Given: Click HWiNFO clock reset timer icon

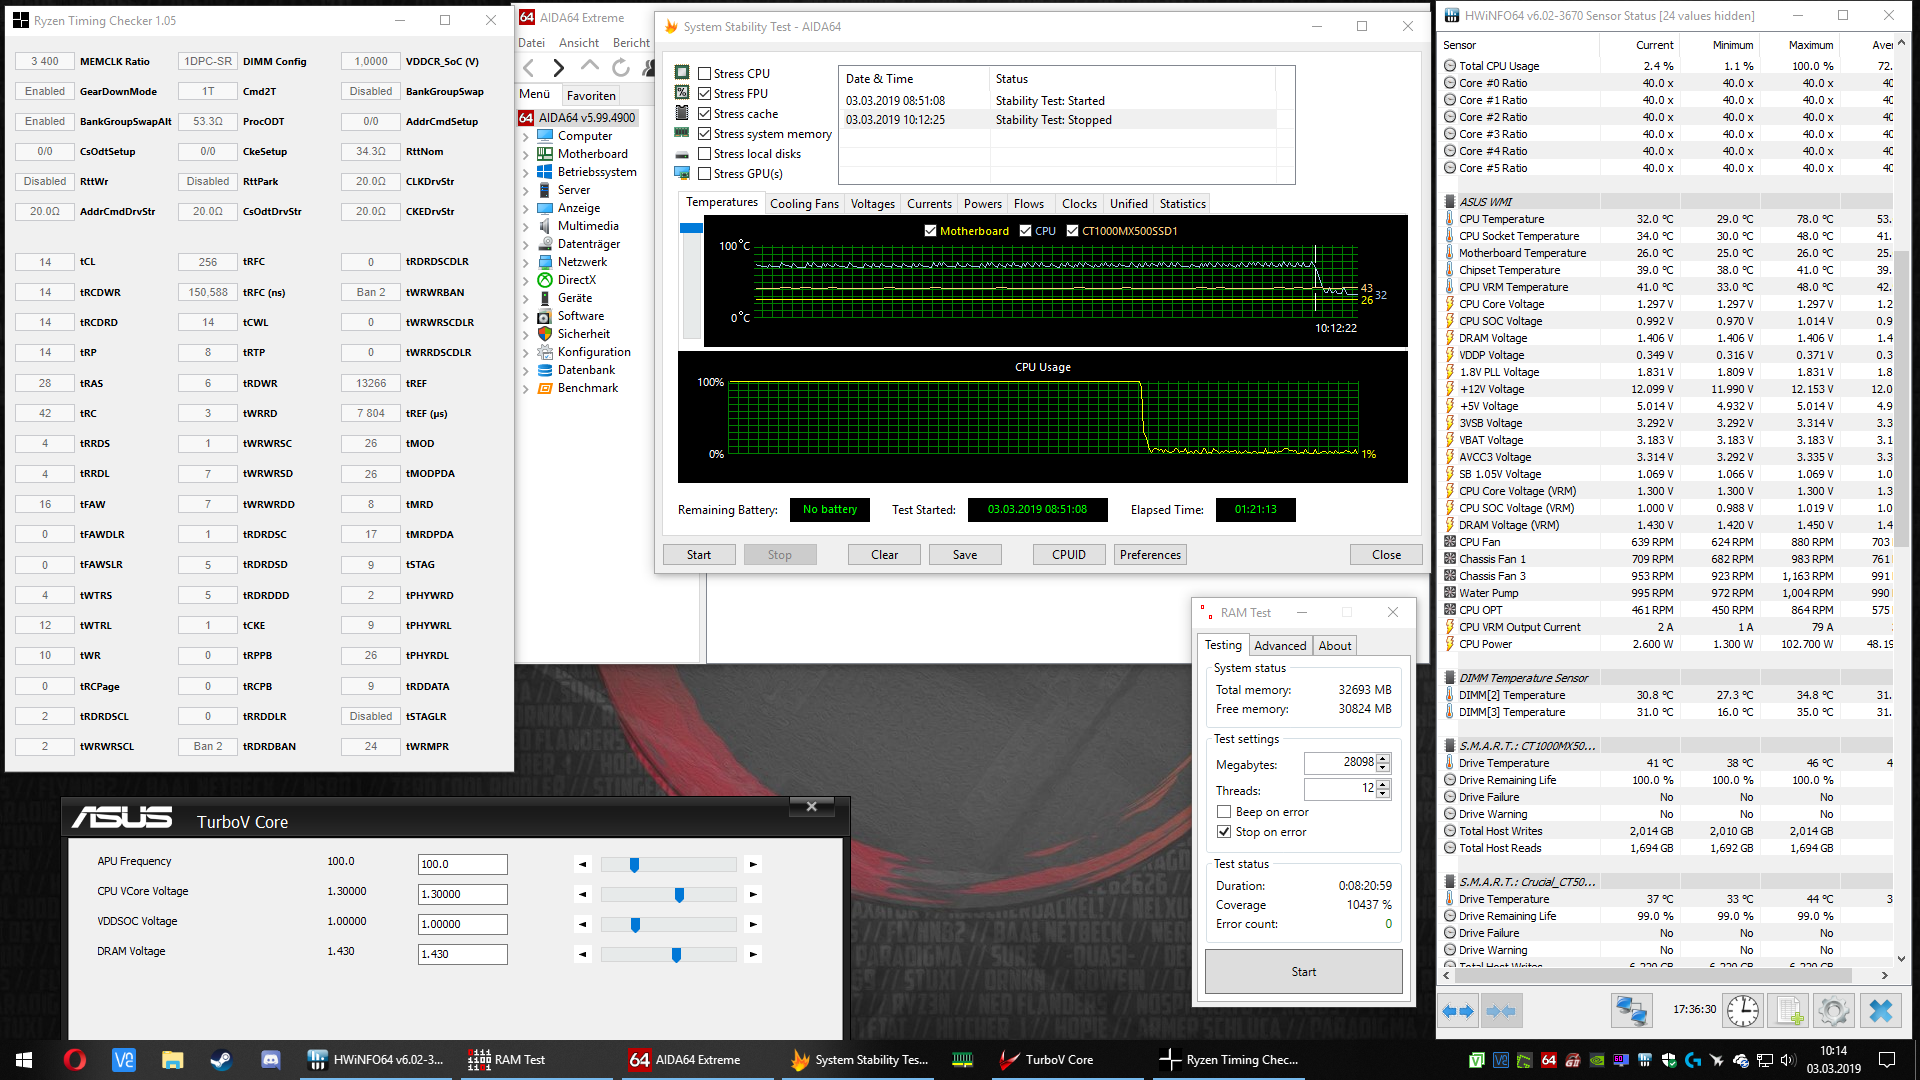Looking at the screenshot, I should [x=1743, y=1011].
